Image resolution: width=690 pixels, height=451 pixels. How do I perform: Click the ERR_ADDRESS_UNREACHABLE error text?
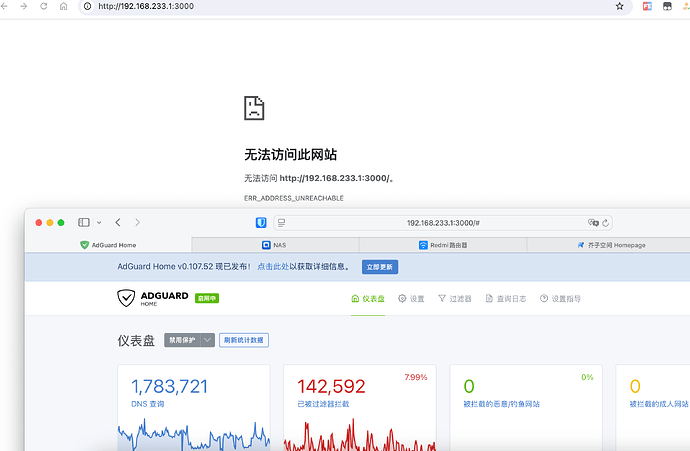point(294,198)
